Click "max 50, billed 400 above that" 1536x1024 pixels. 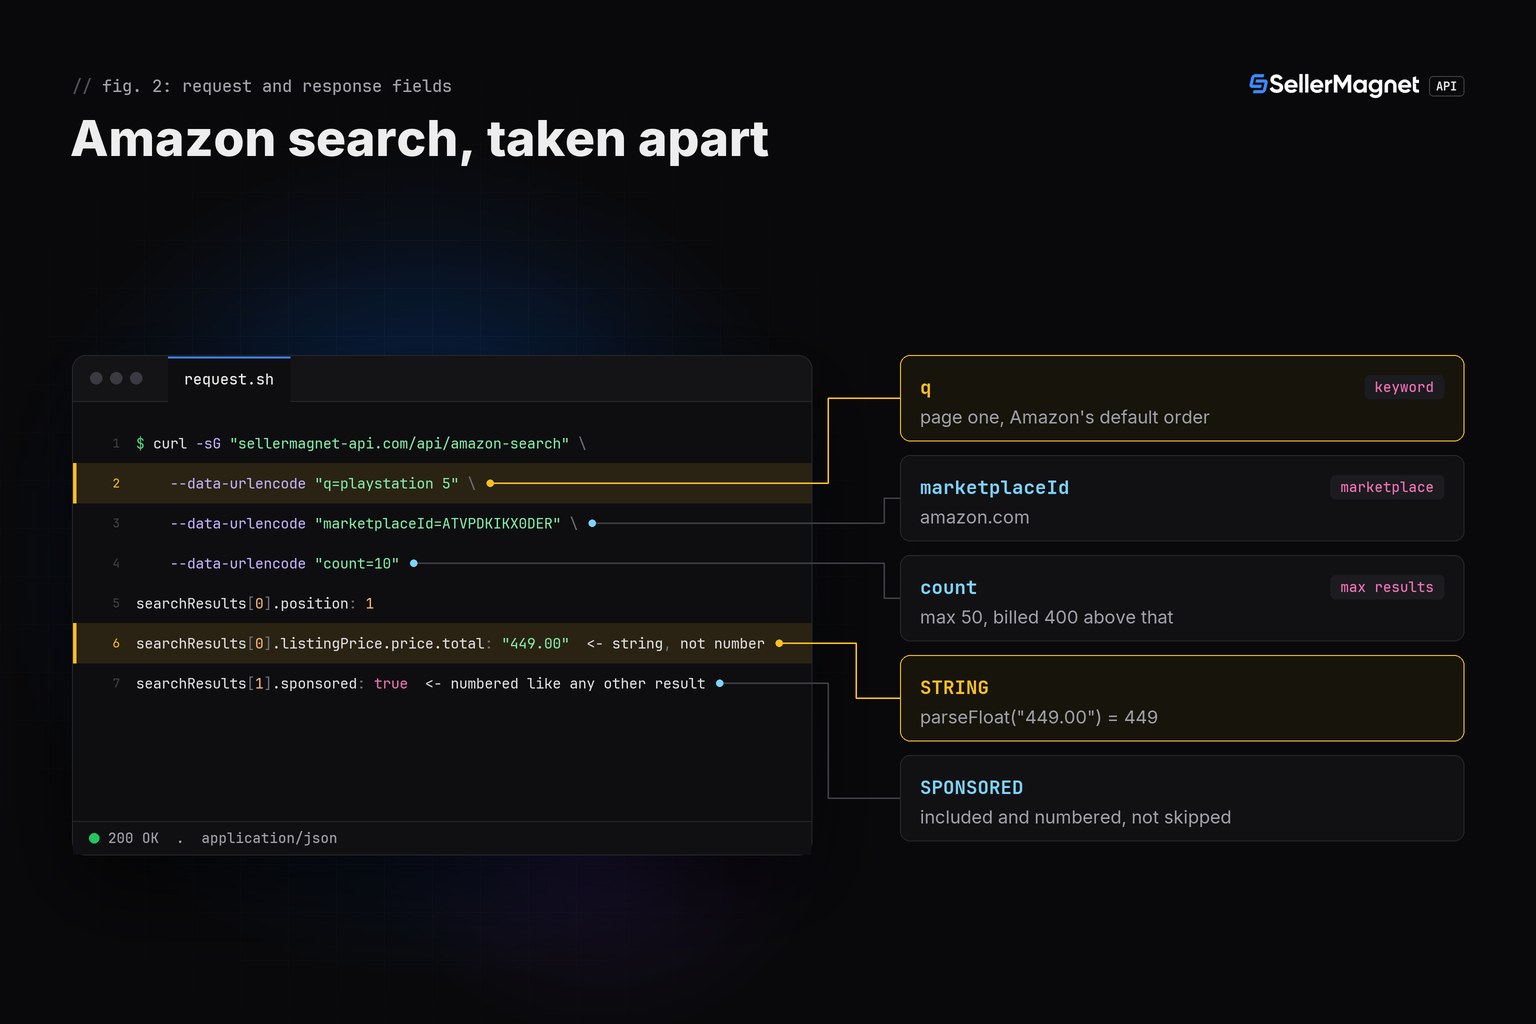[x=1046, y=617]
